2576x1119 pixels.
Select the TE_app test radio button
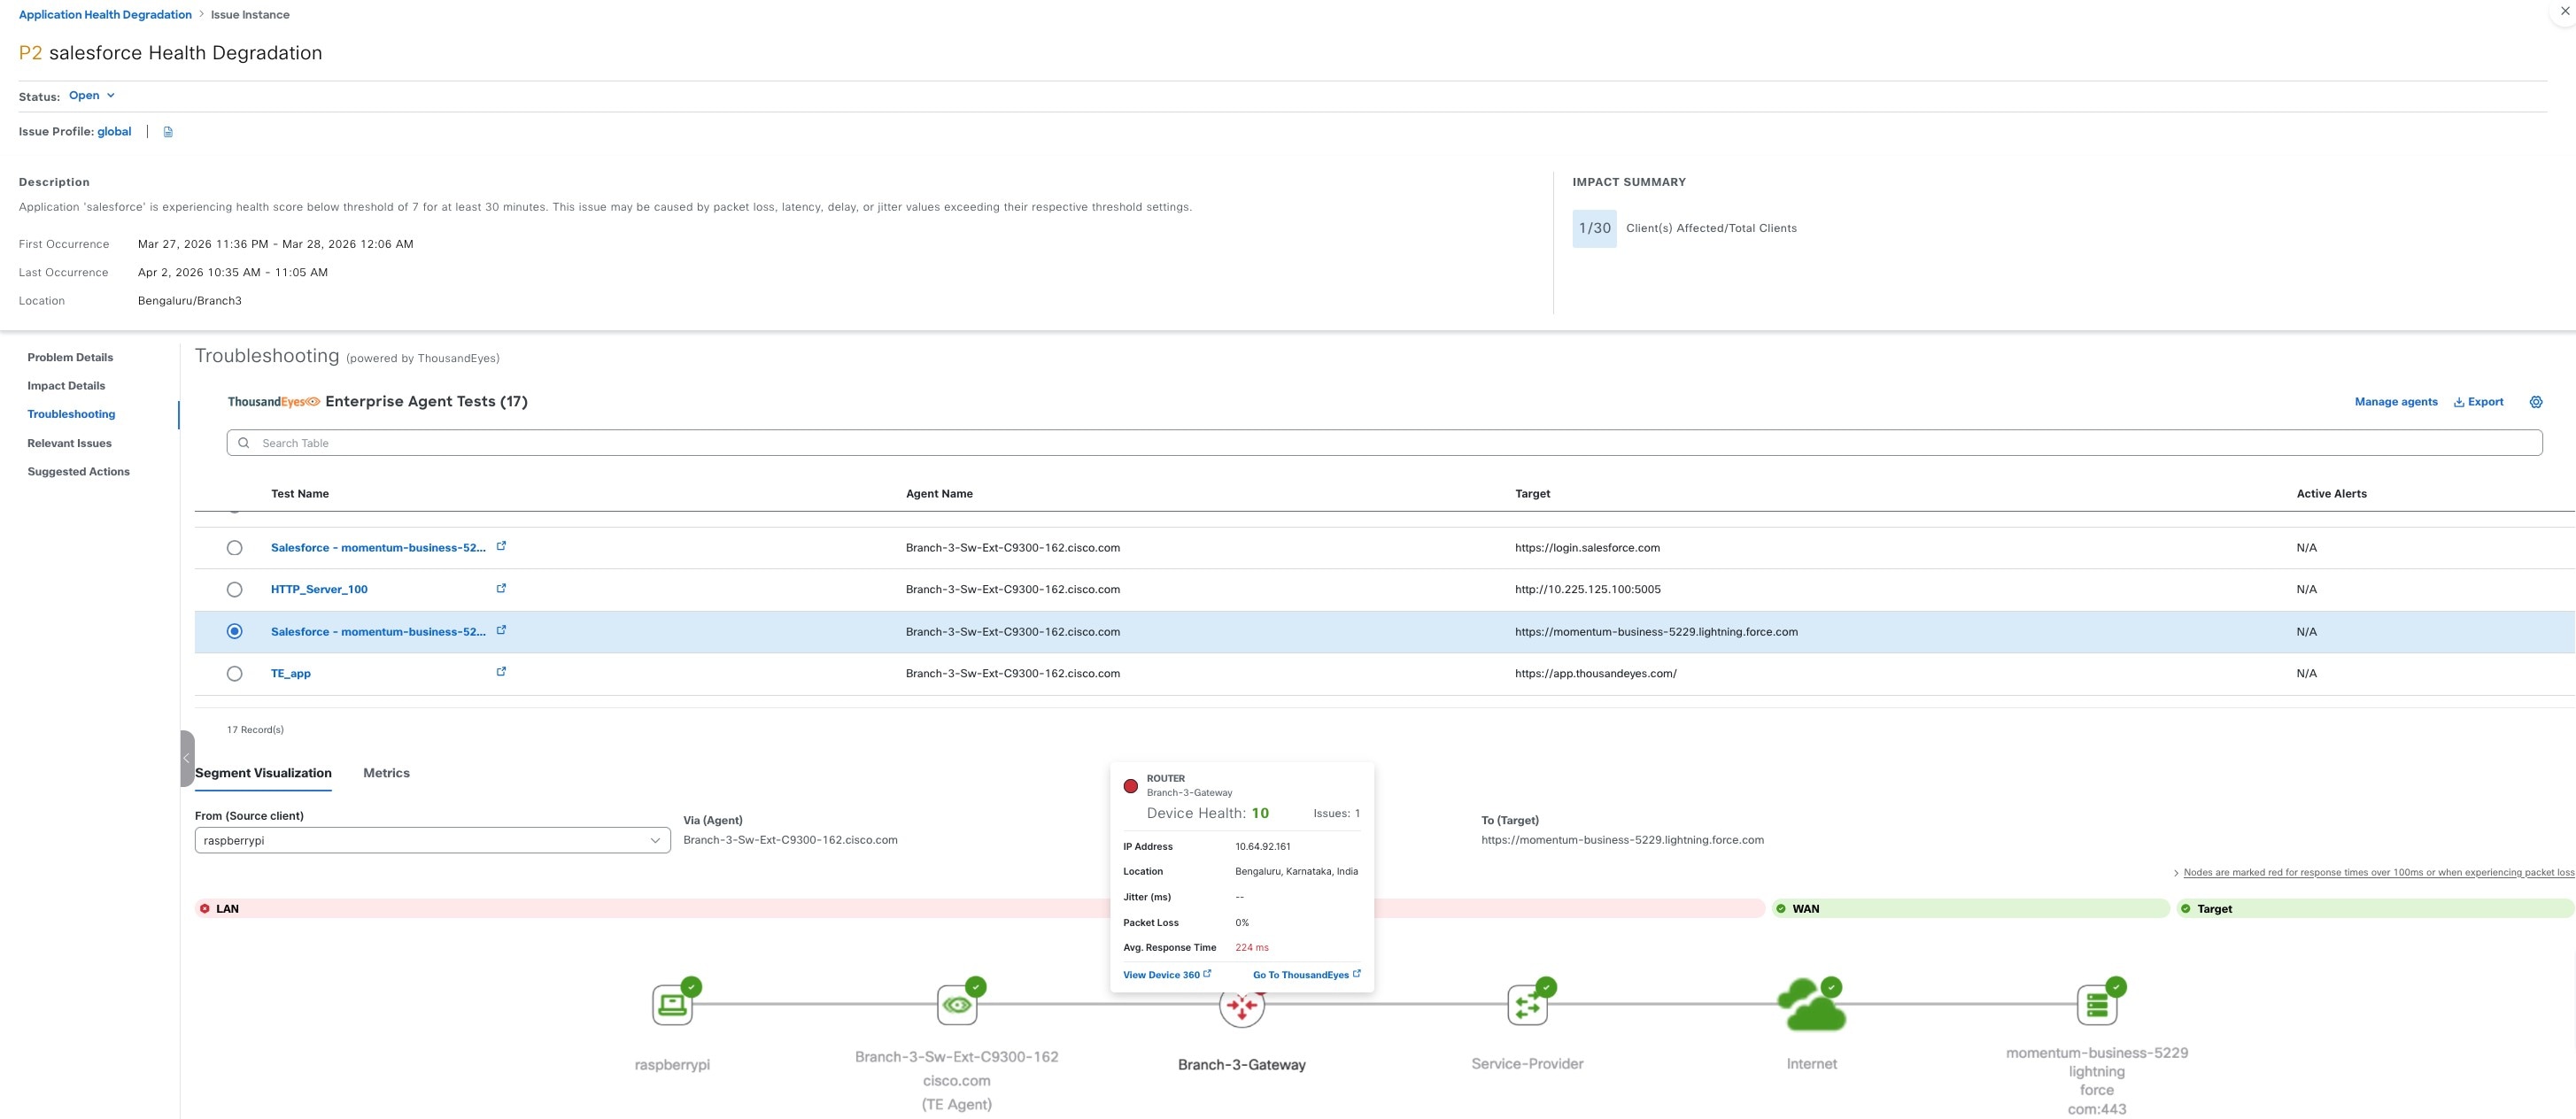click(234, 674)
